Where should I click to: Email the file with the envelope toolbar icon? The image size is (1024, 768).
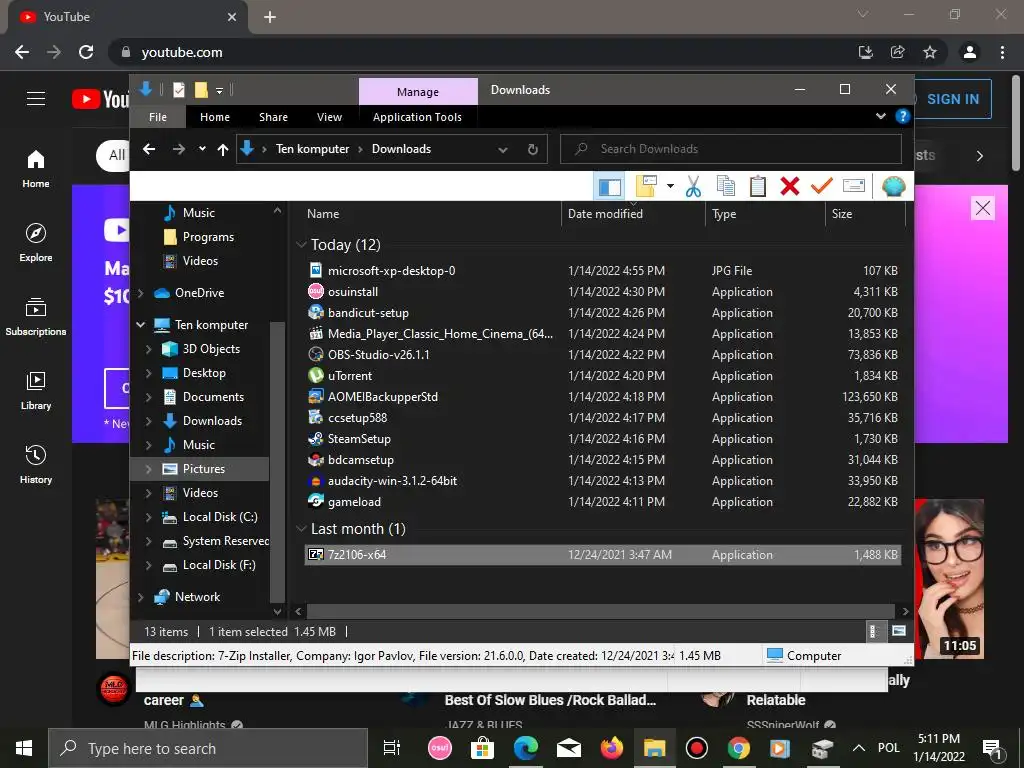tap(854, 186)
